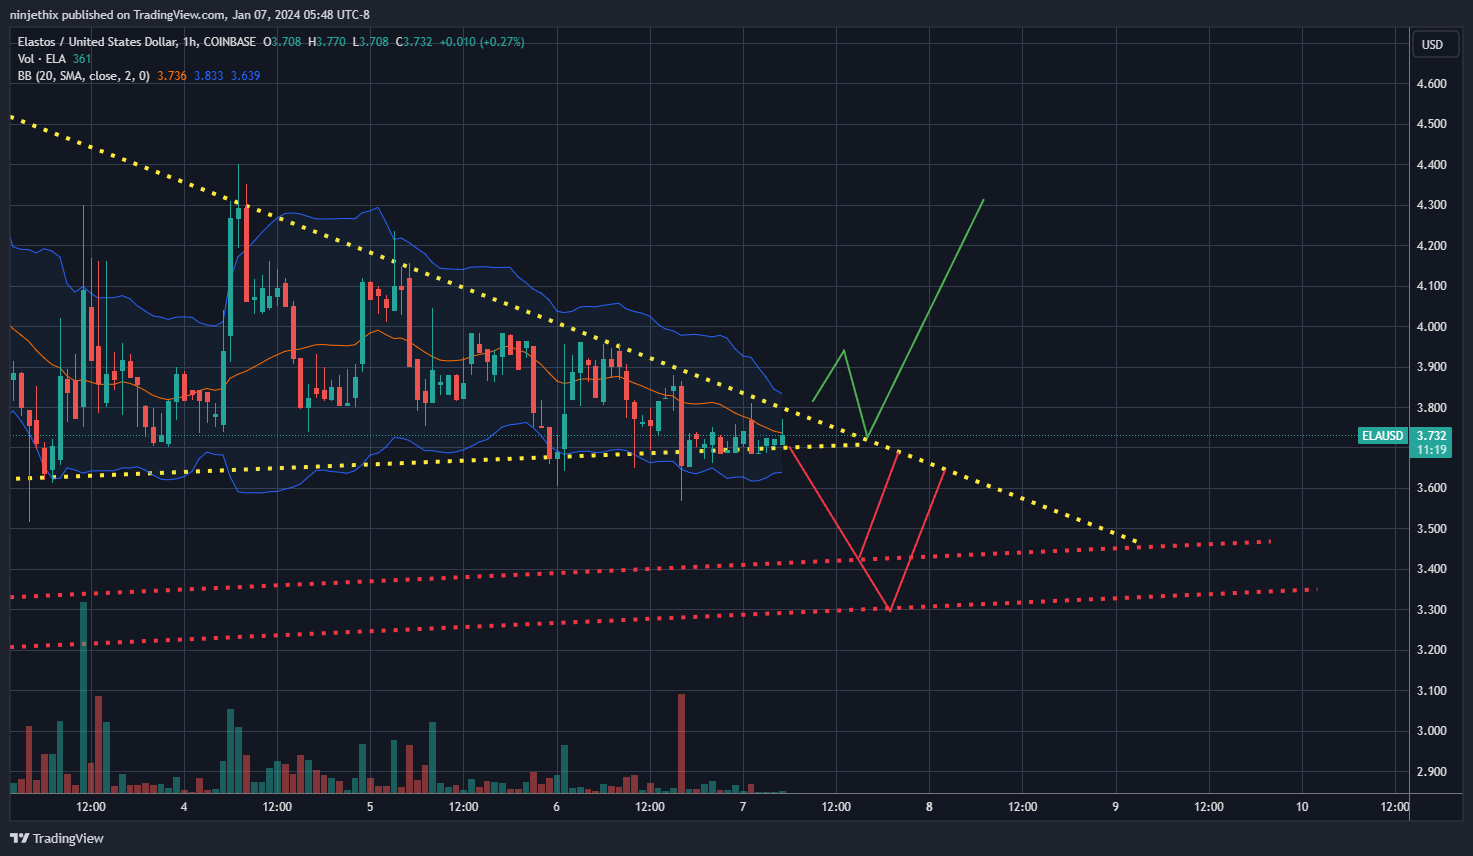Screen dimensions: 1473x856
Task: Click the 4.100 price axis label
Action: click(x=1431, y=286)
